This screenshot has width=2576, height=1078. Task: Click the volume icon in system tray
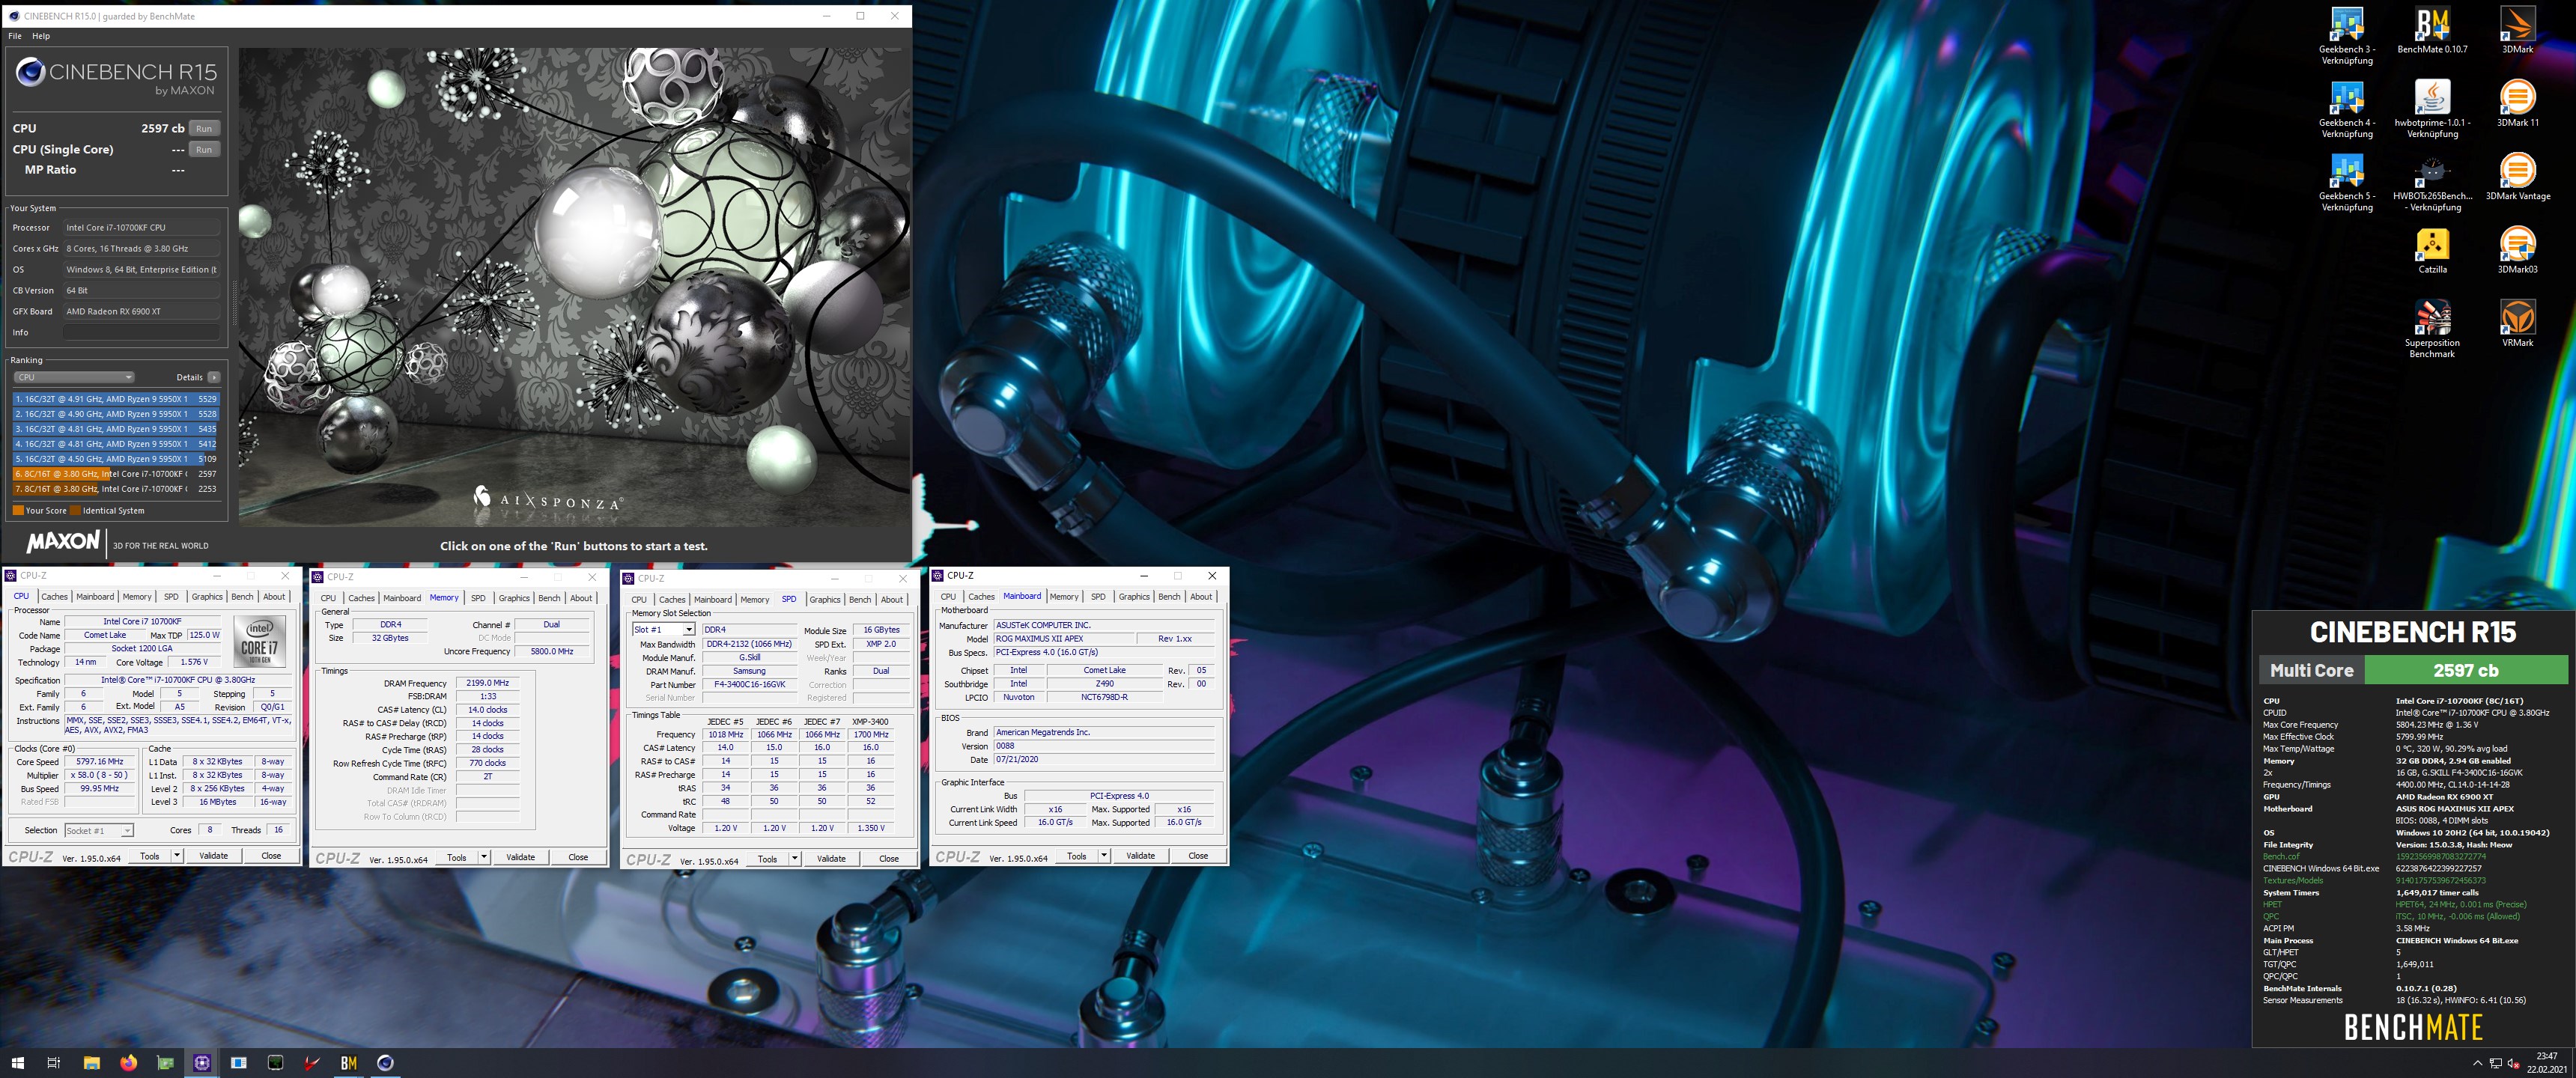tap(2513, 1063)
